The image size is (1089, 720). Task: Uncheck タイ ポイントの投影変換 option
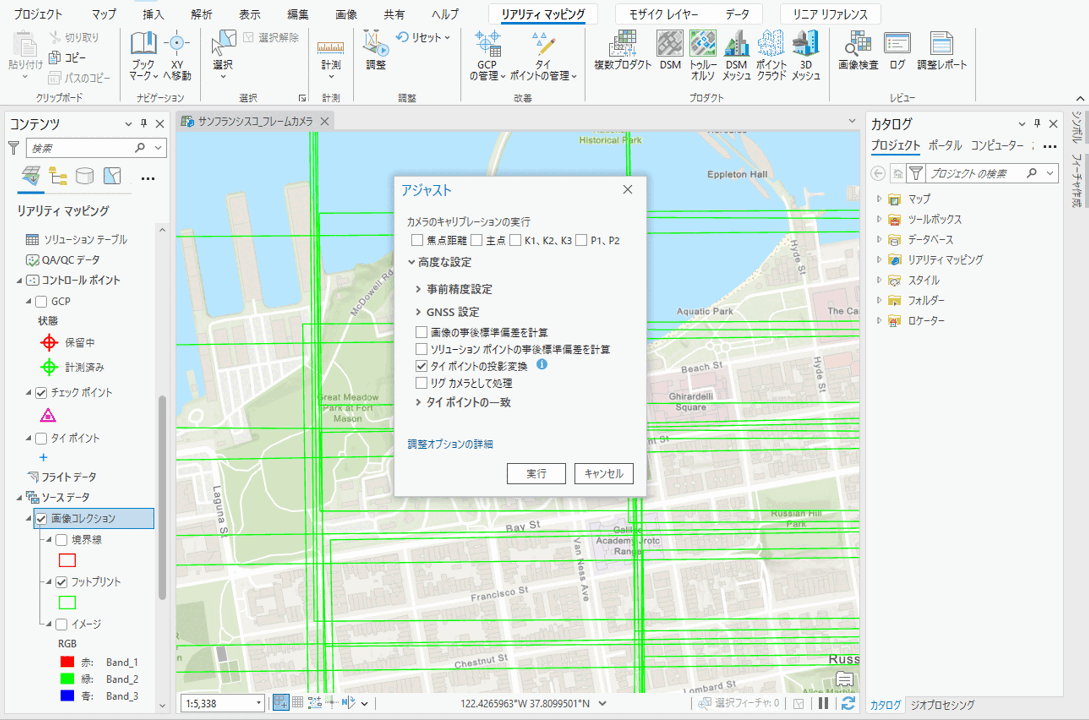coord(422,367)
